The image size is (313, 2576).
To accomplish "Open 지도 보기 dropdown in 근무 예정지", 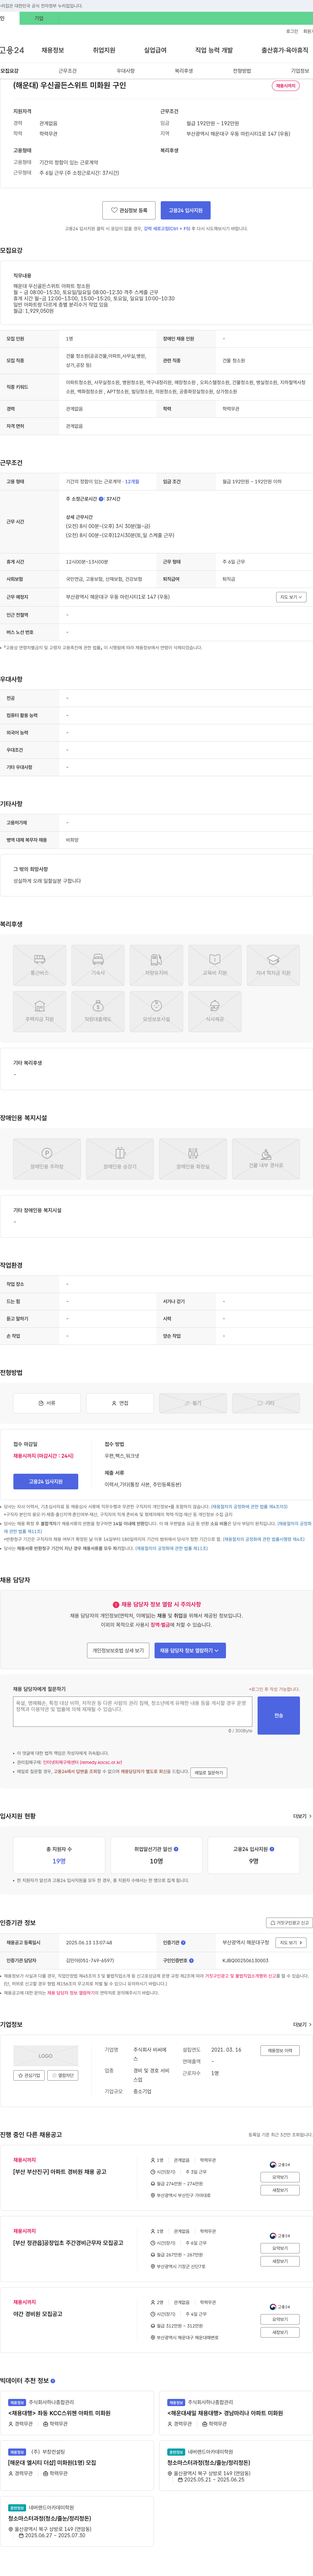I will click(x=291, y=597).
